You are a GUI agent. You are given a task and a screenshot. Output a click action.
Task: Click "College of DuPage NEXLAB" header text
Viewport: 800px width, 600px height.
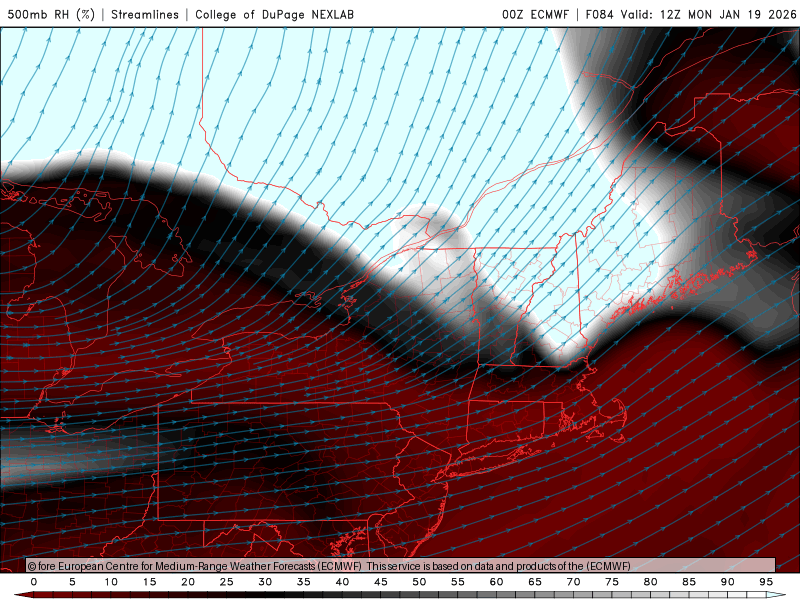tap(274, 14)
